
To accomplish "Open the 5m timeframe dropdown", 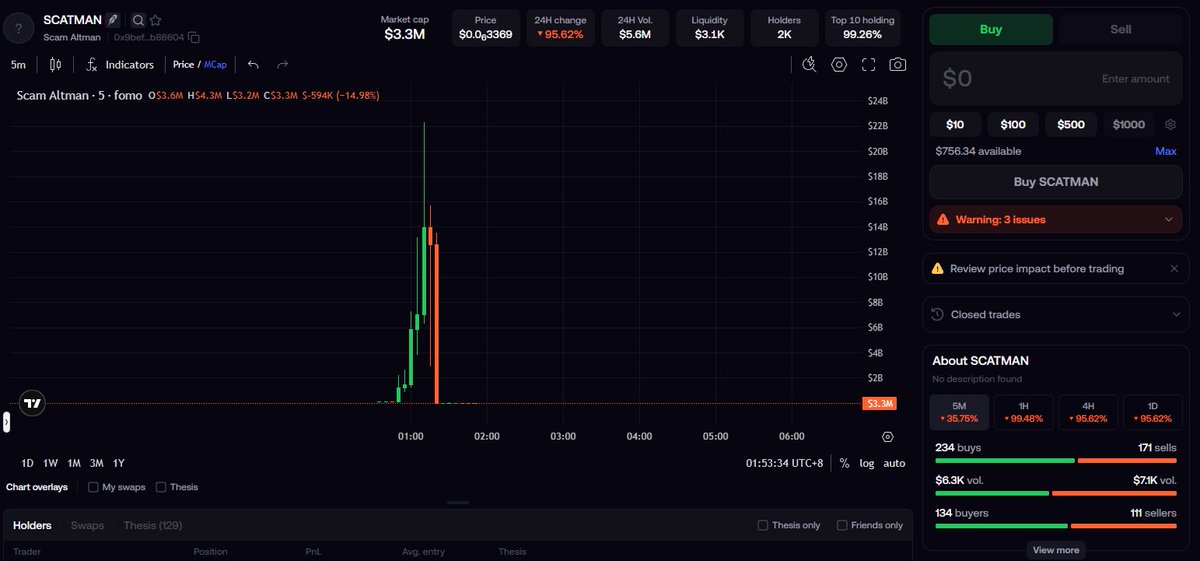I will (18, 65).
